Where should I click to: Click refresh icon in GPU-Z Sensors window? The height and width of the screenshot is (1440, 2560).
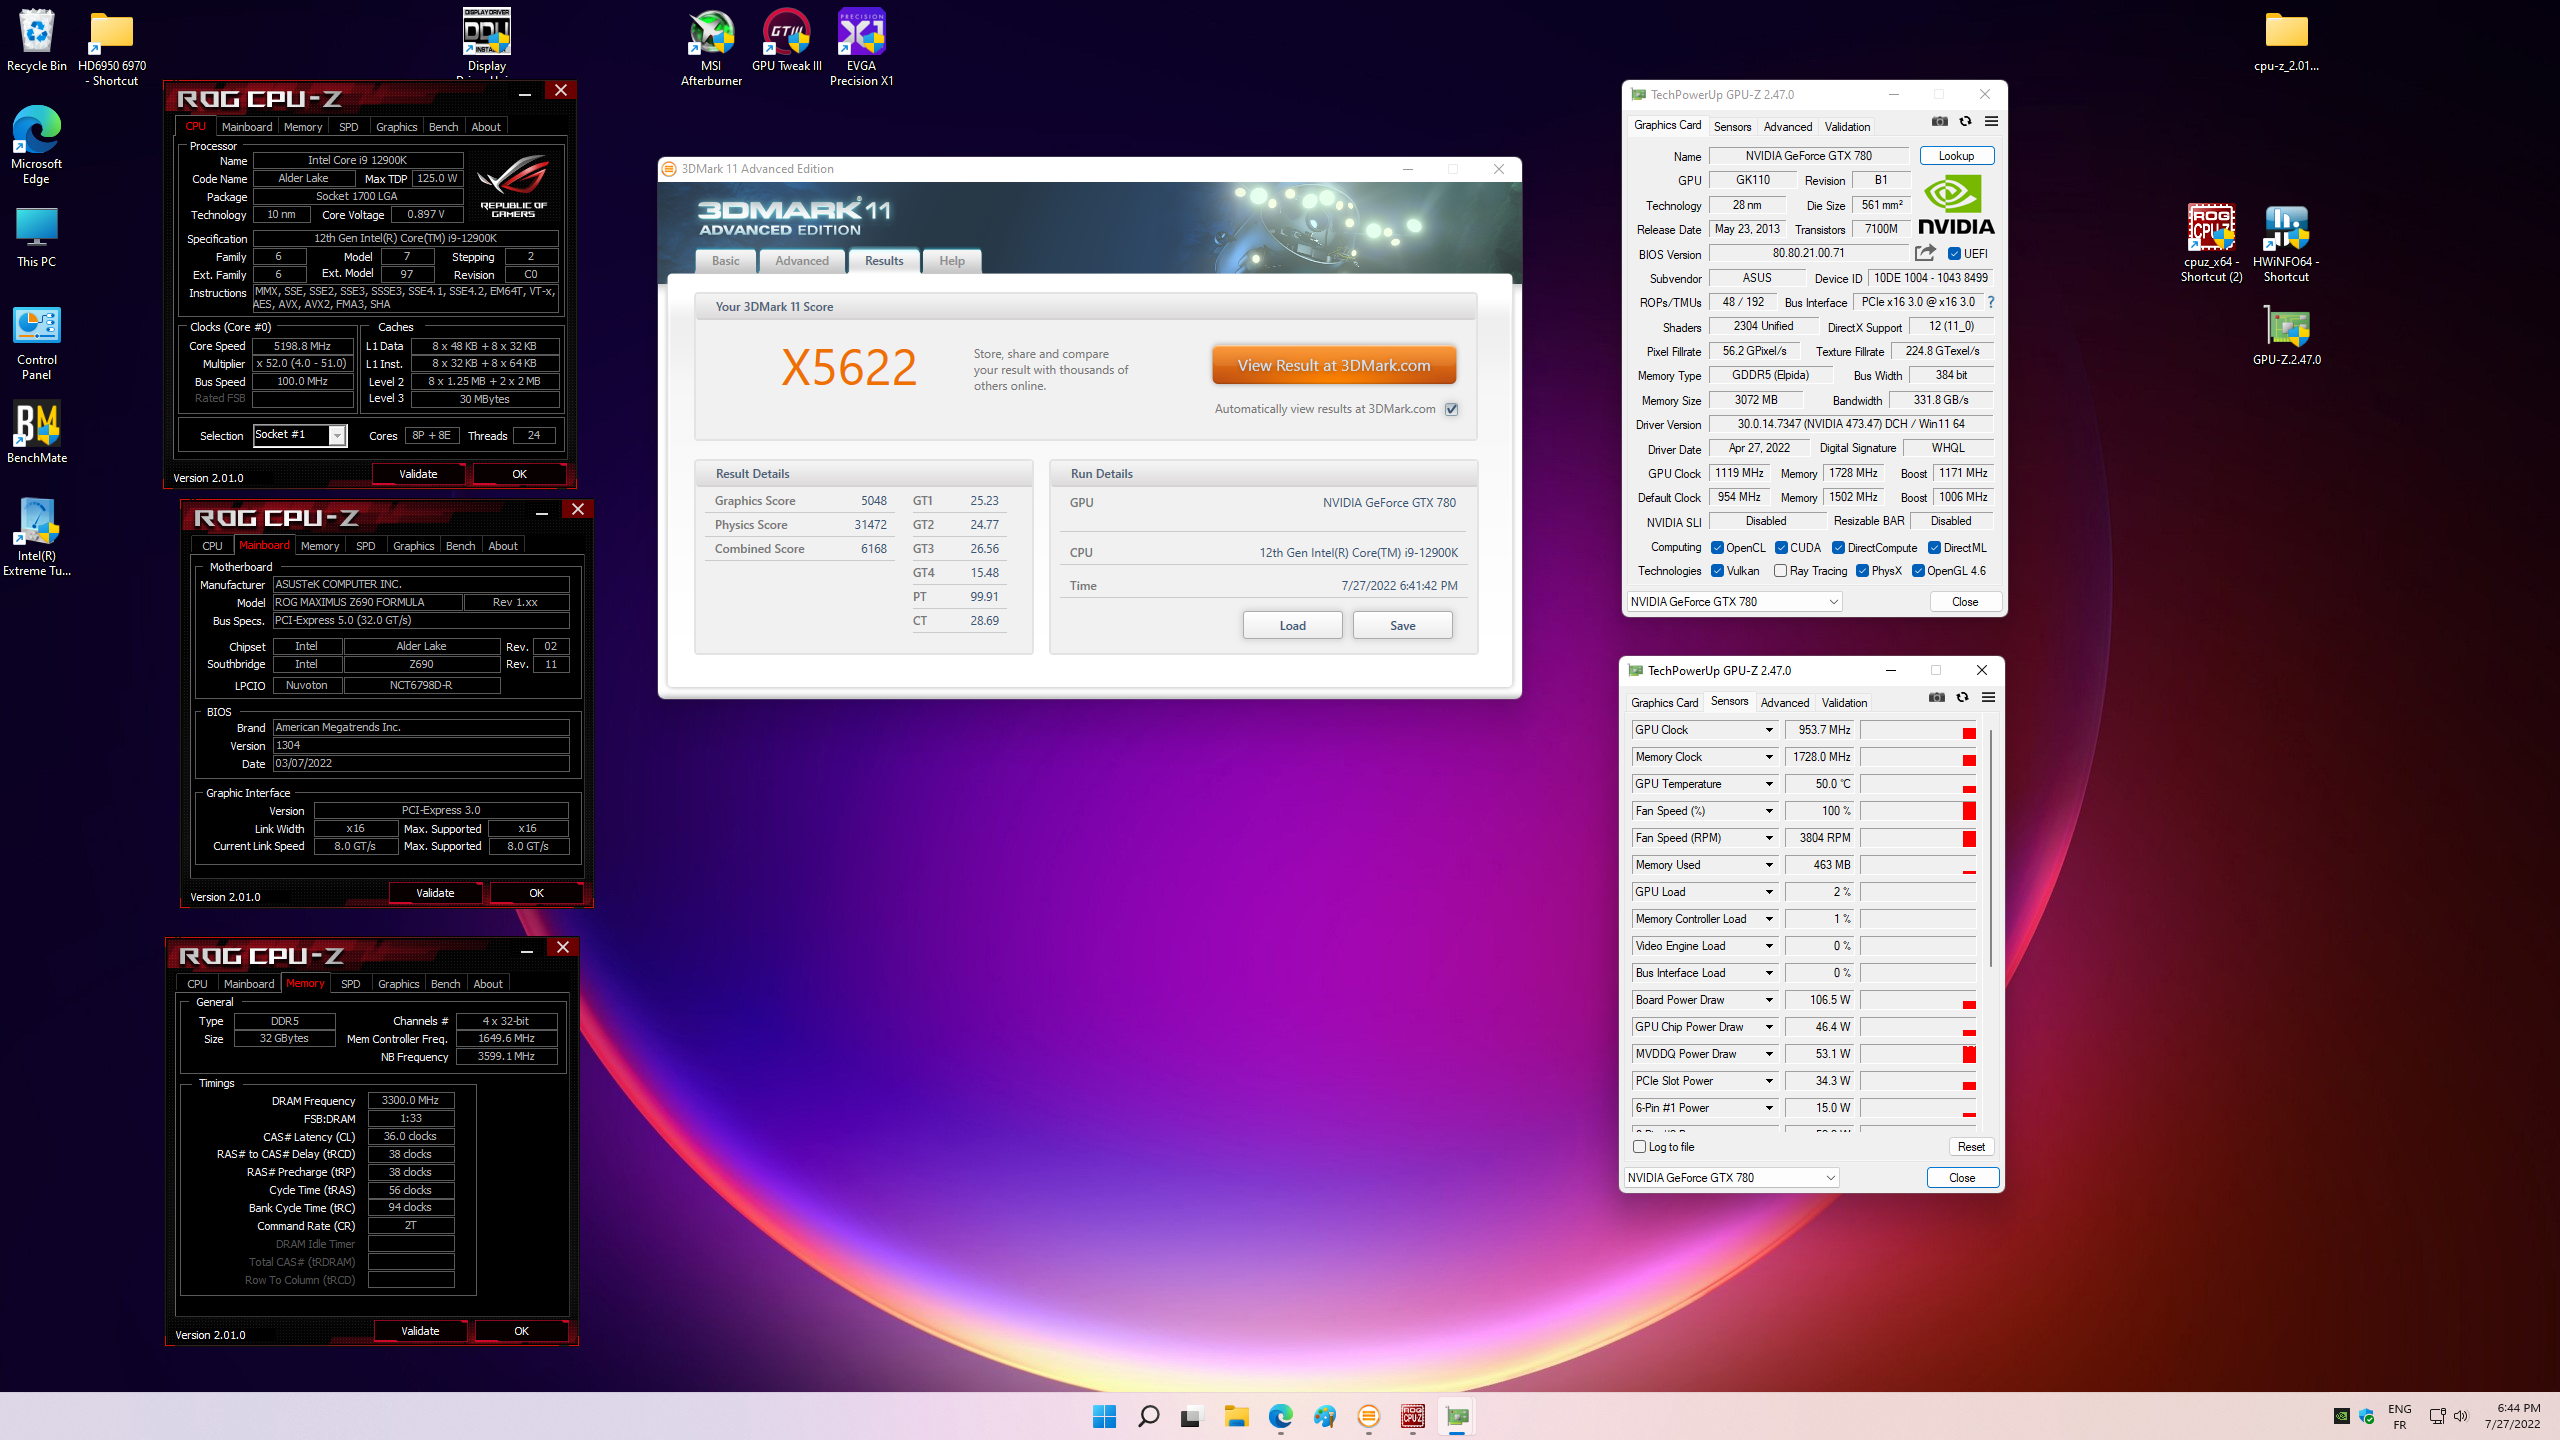tap(1962, 697)
